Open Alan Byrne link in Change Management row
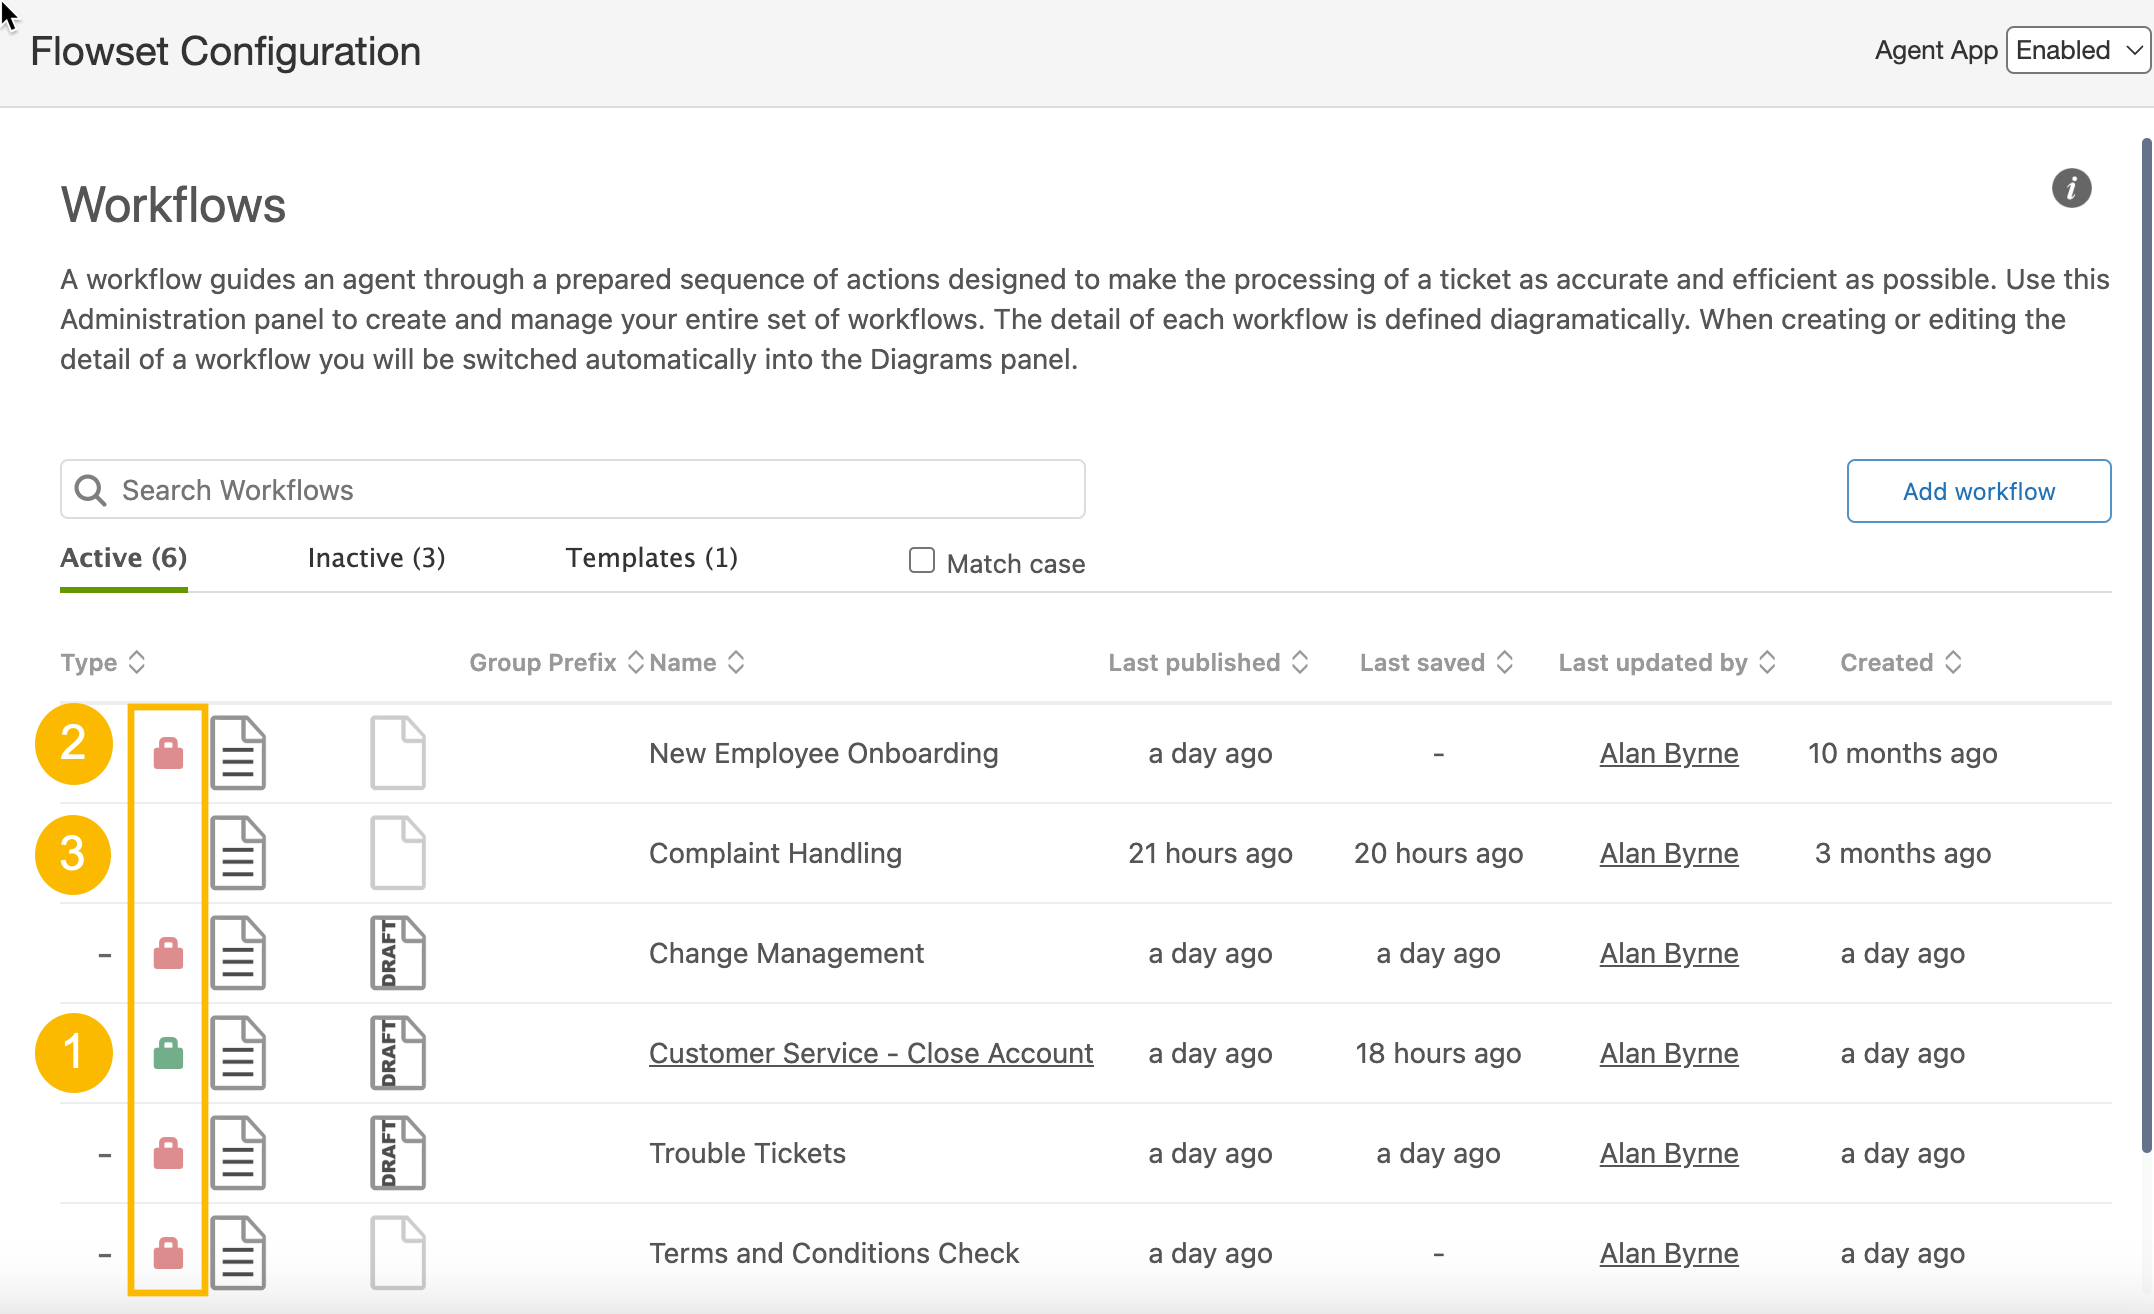 [1669, 953]
